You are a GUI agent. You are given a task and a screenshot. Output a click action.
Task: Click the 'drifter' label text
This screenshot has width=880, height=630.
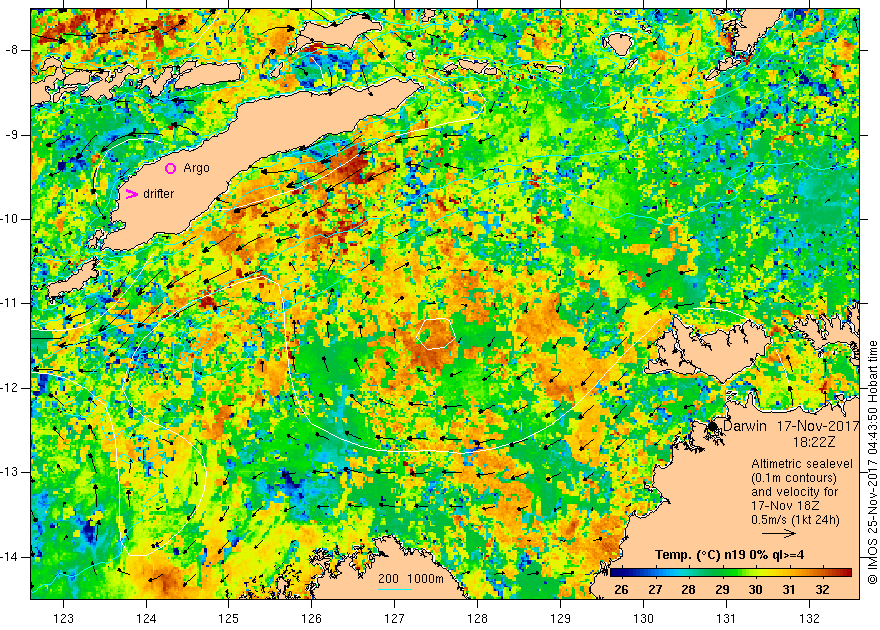coord(159,194)
